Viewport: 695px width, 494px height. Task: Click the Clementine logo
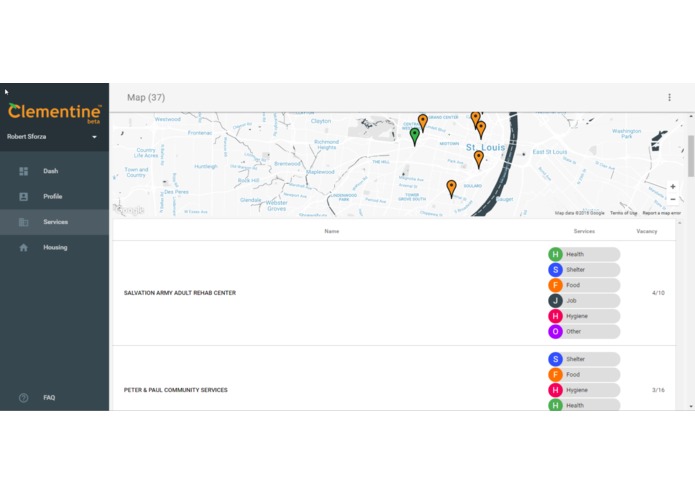click(x=55, y=113)
